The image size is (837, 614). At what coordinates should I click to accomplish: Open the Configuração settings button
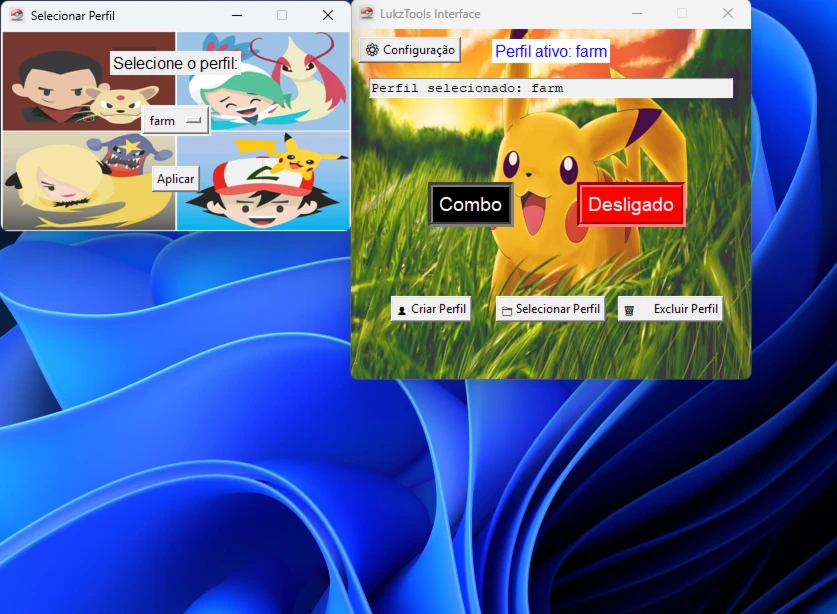point(410,50)
